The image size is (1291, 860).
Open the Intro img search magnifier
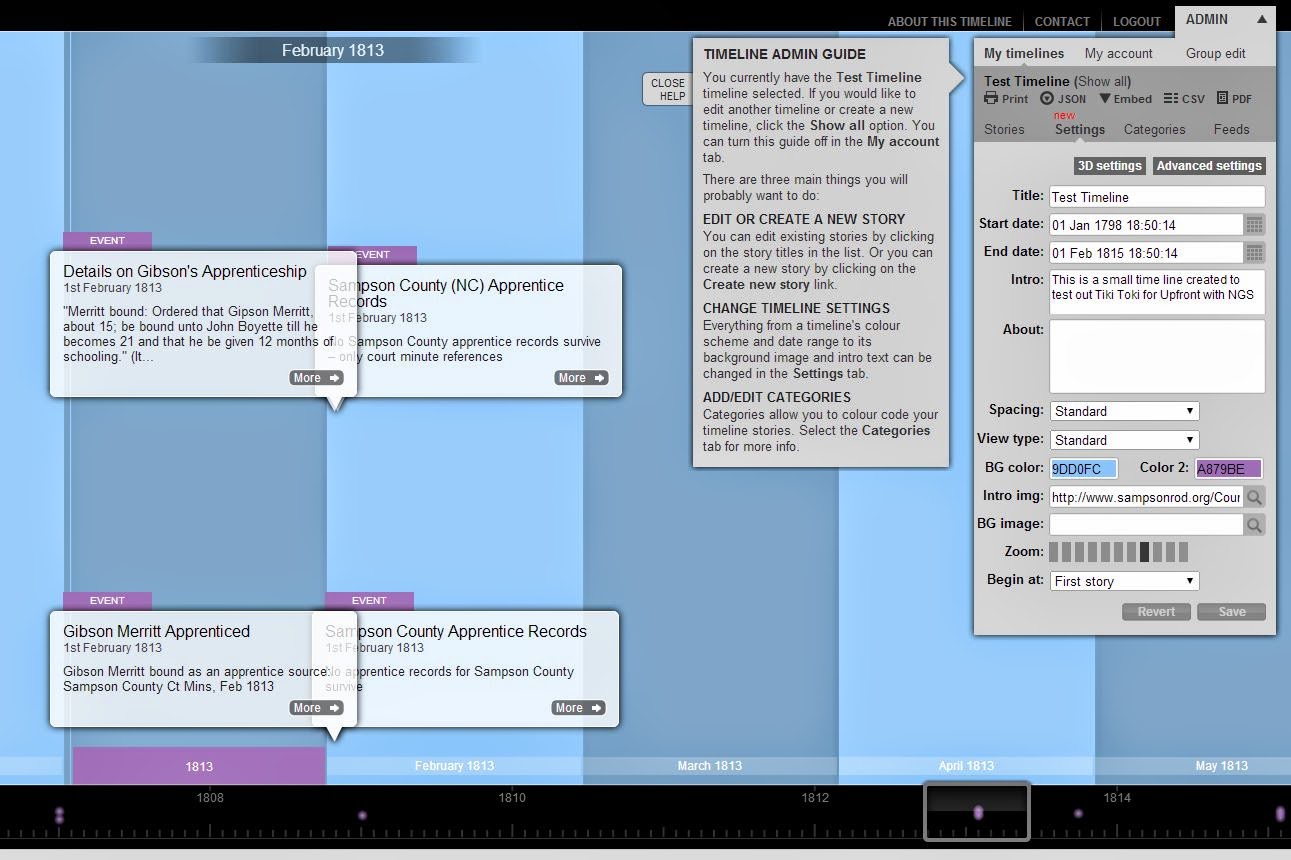[1254, 496]
